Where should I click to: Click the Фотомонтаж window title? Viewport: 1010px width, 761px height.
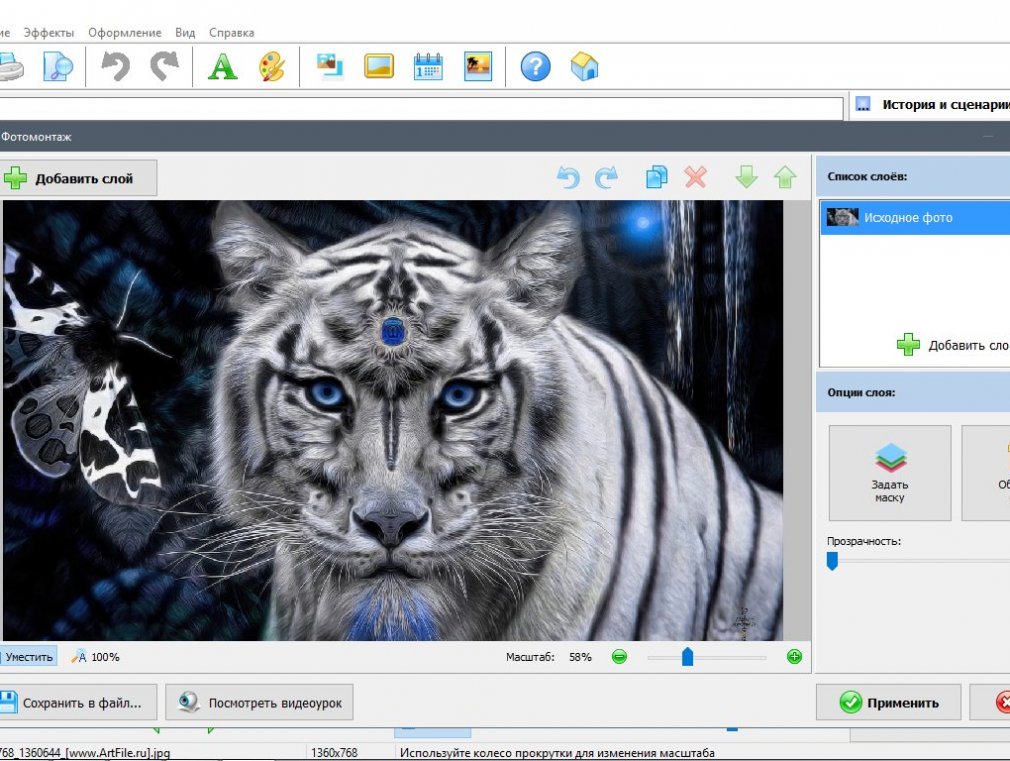[x=36, y=137]
